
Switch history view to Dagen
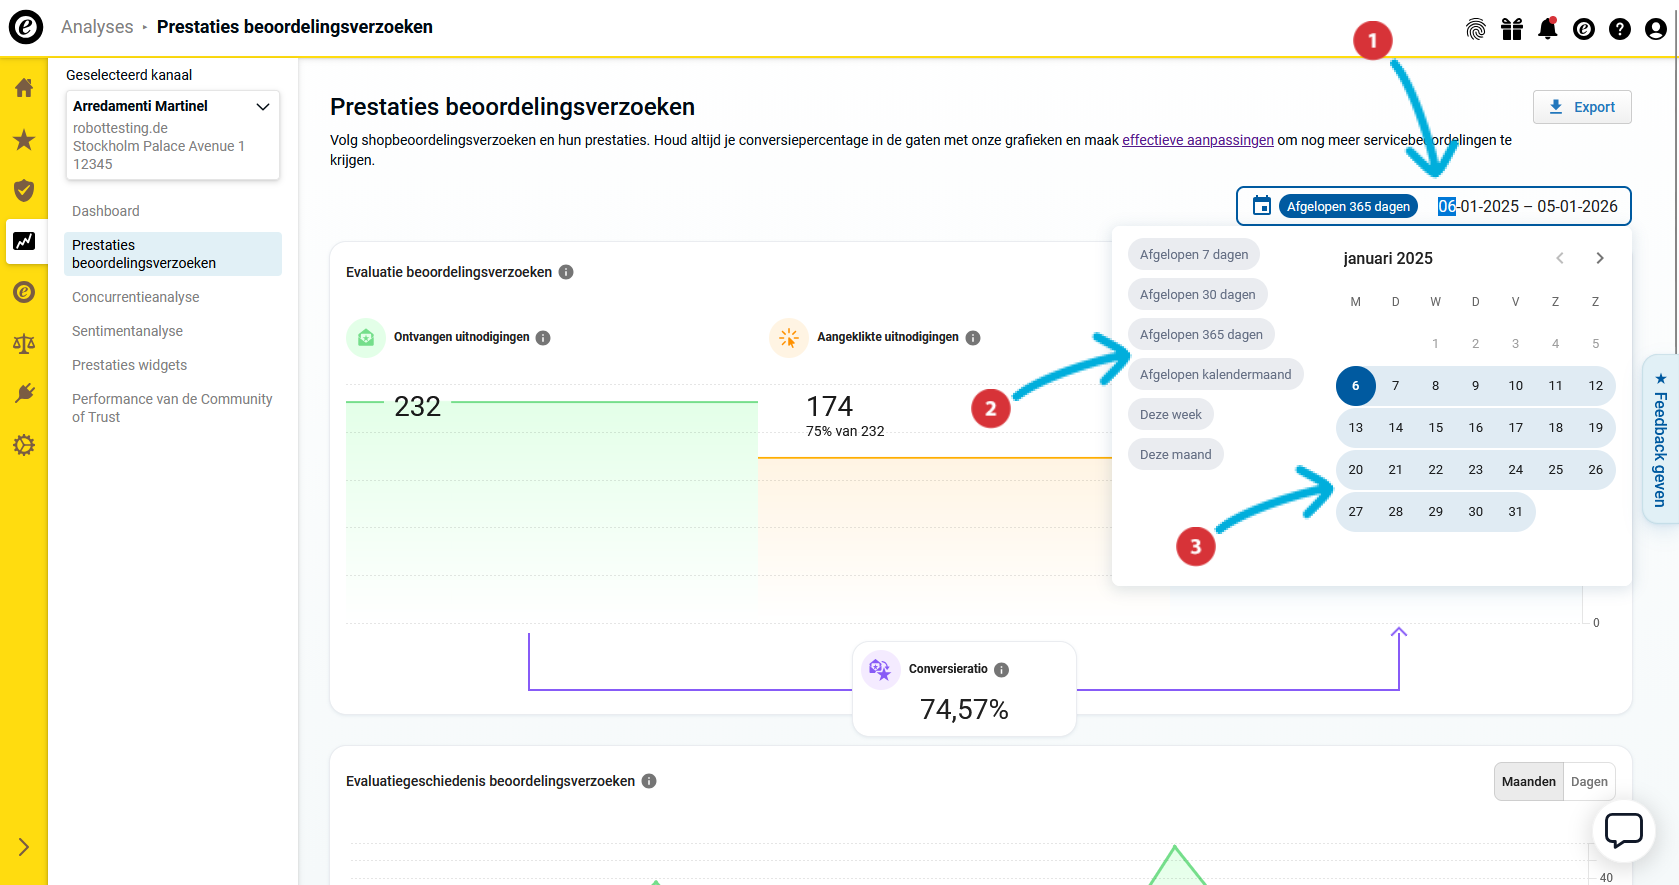pyautogui.click(x=1588, y=782)
